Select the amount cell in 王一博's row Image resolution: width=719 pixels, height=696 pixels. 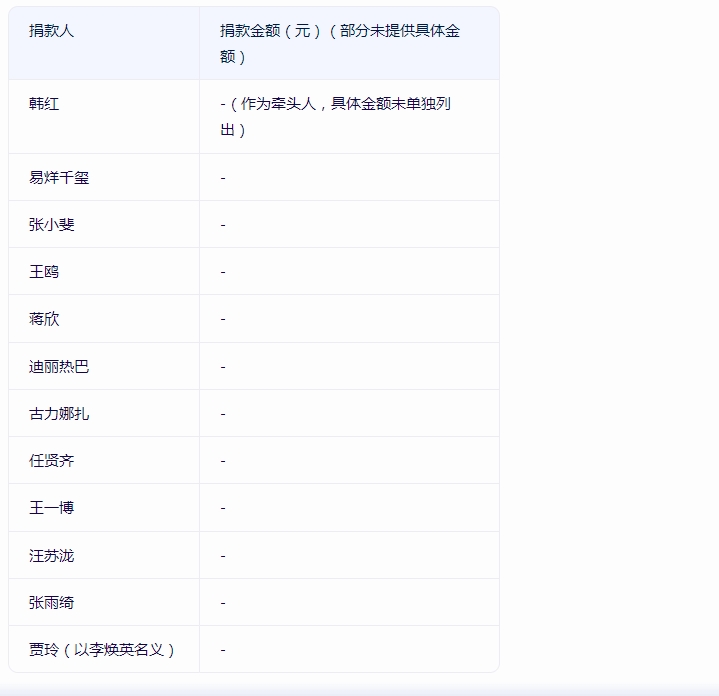tap(223, 508)
